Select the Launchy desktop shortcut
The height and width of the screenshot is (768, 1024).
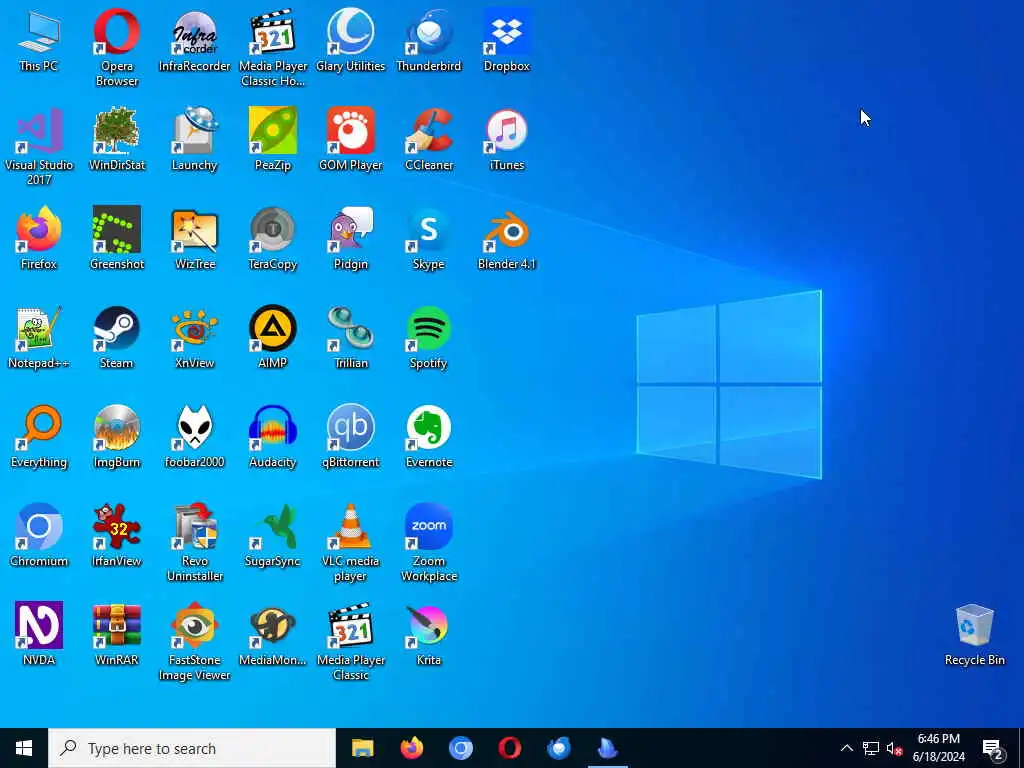pos(195,139)
